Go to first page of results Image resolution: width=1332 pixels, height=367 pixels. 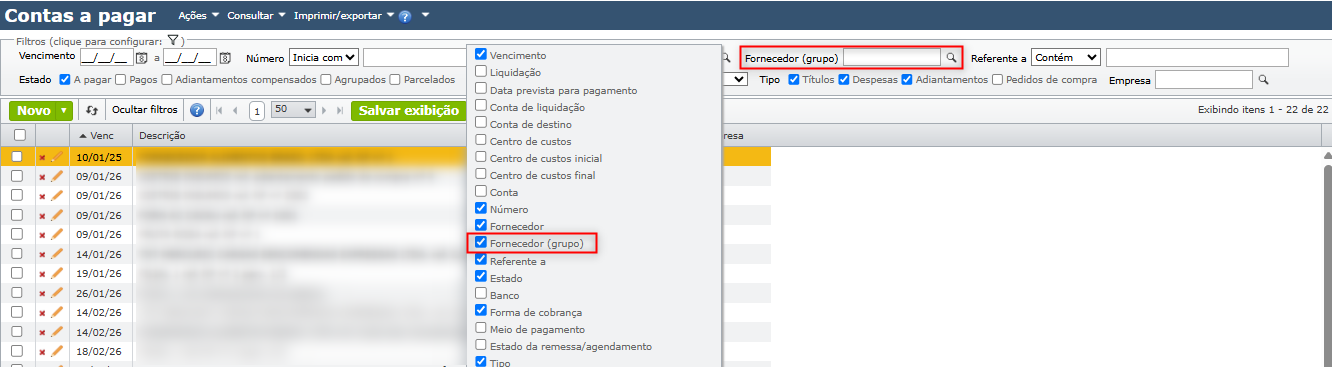click(219, 110)
